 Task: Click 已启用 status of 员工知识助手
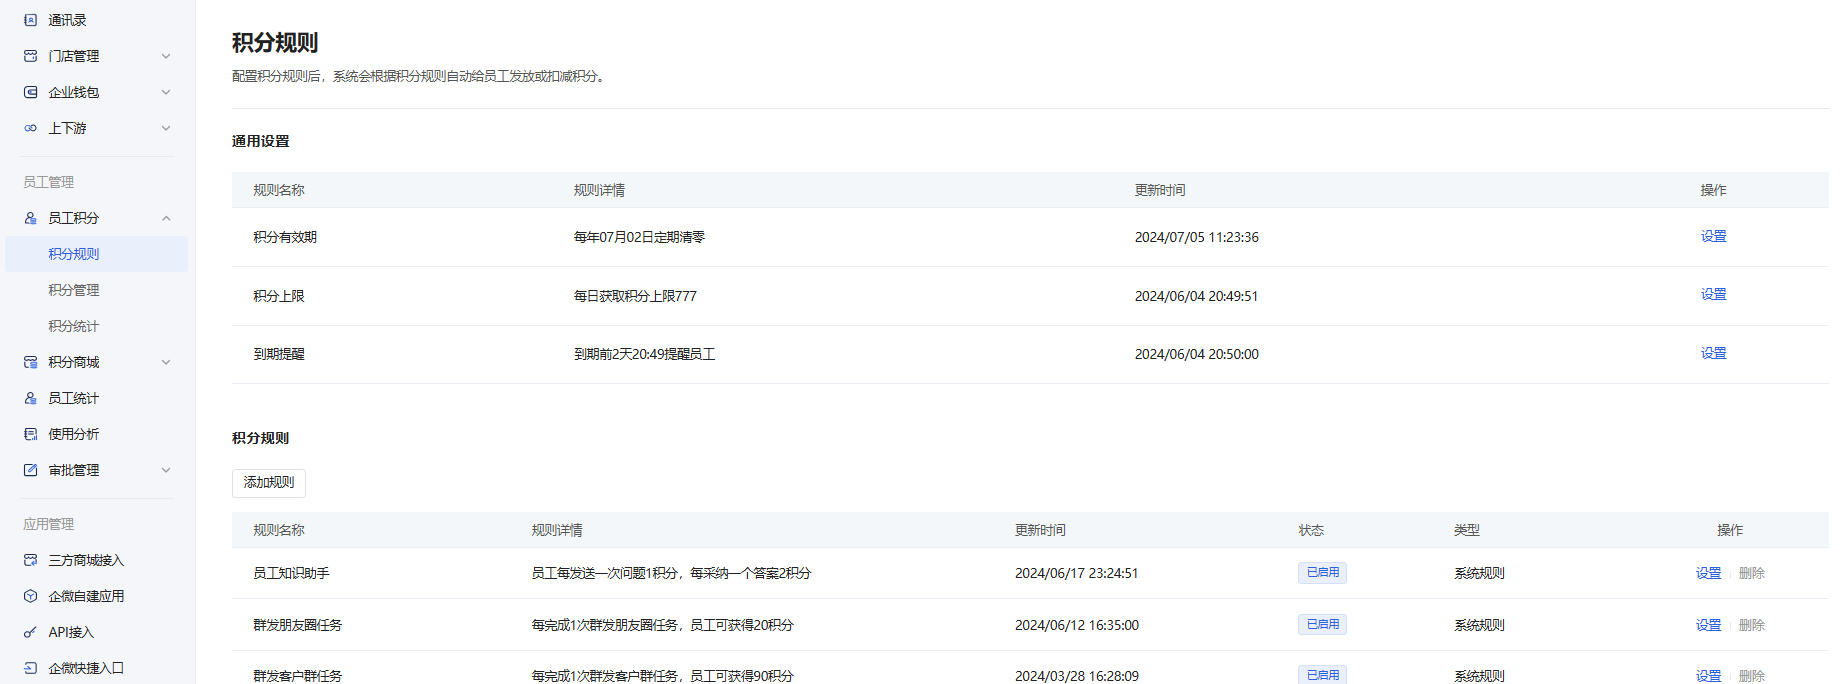click(1322, 573)
